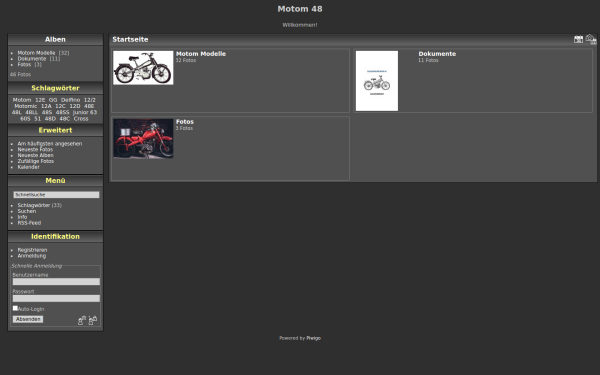Open the Motom Modelle album thumbnail
Screen dimensions: 600x375
[x=143, y=68]
